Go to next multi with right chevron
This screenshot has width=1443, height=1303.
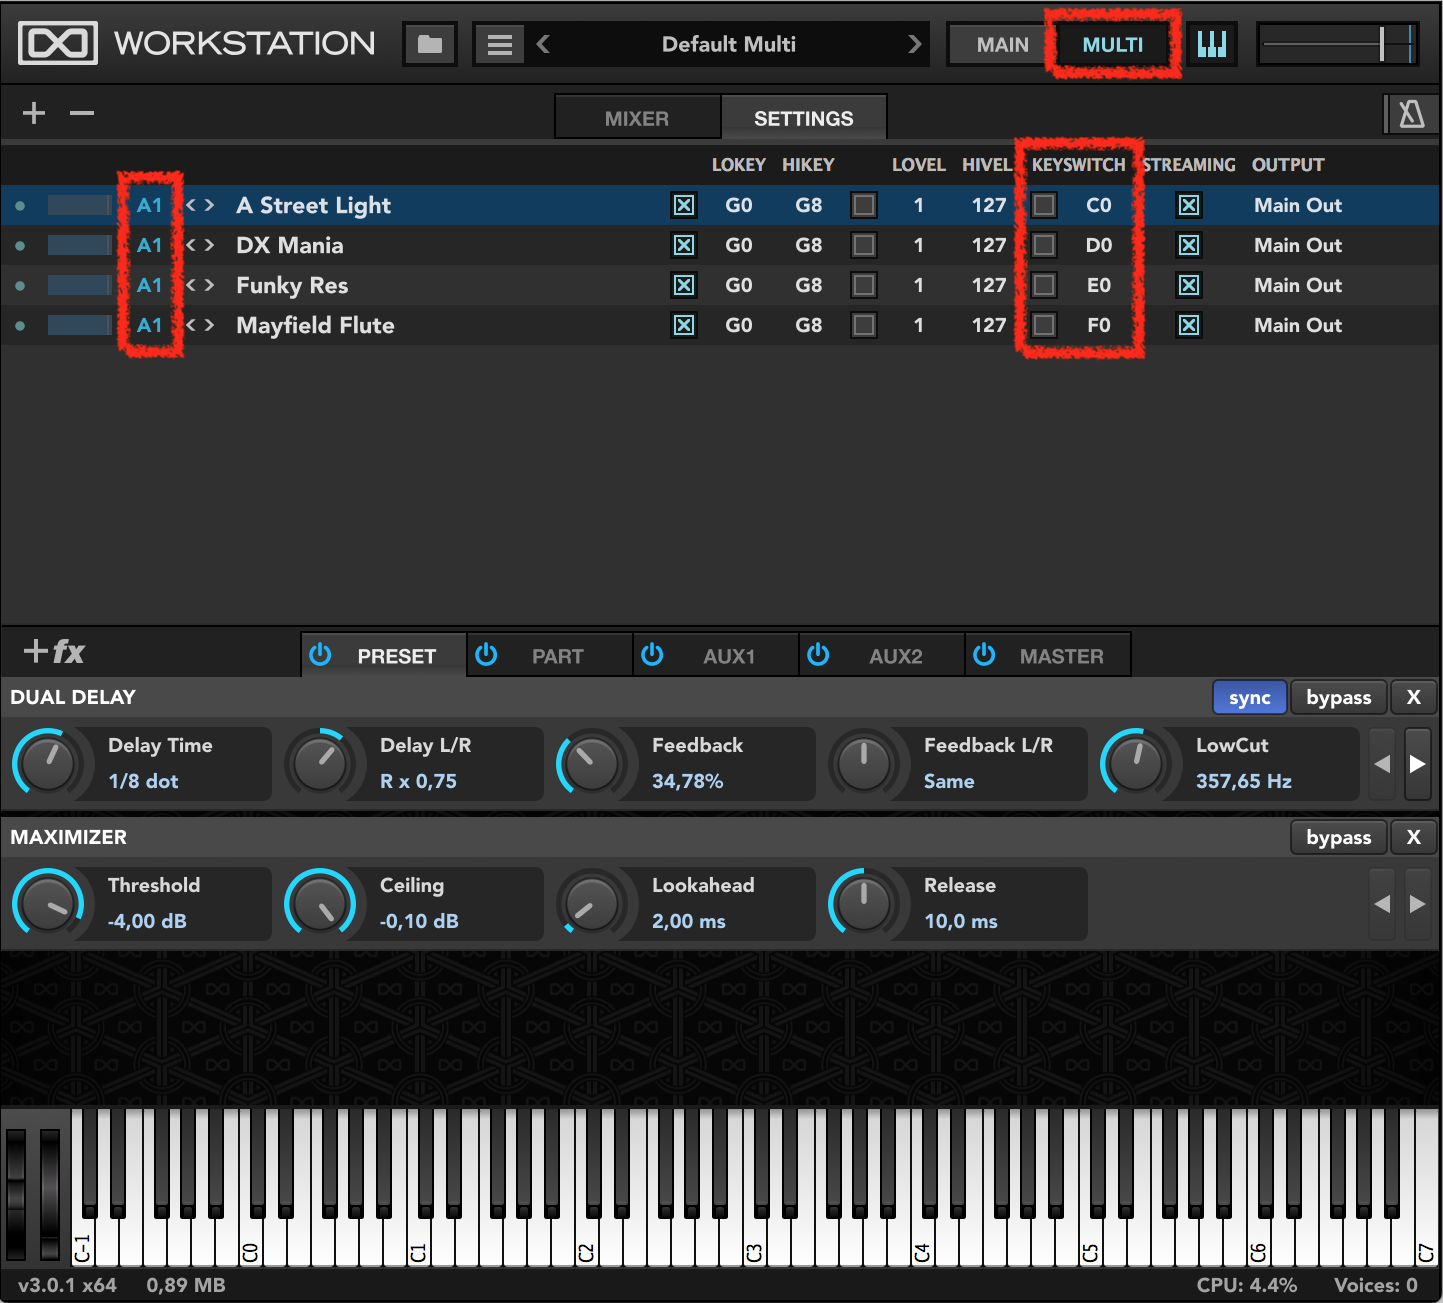pos(914,44)
